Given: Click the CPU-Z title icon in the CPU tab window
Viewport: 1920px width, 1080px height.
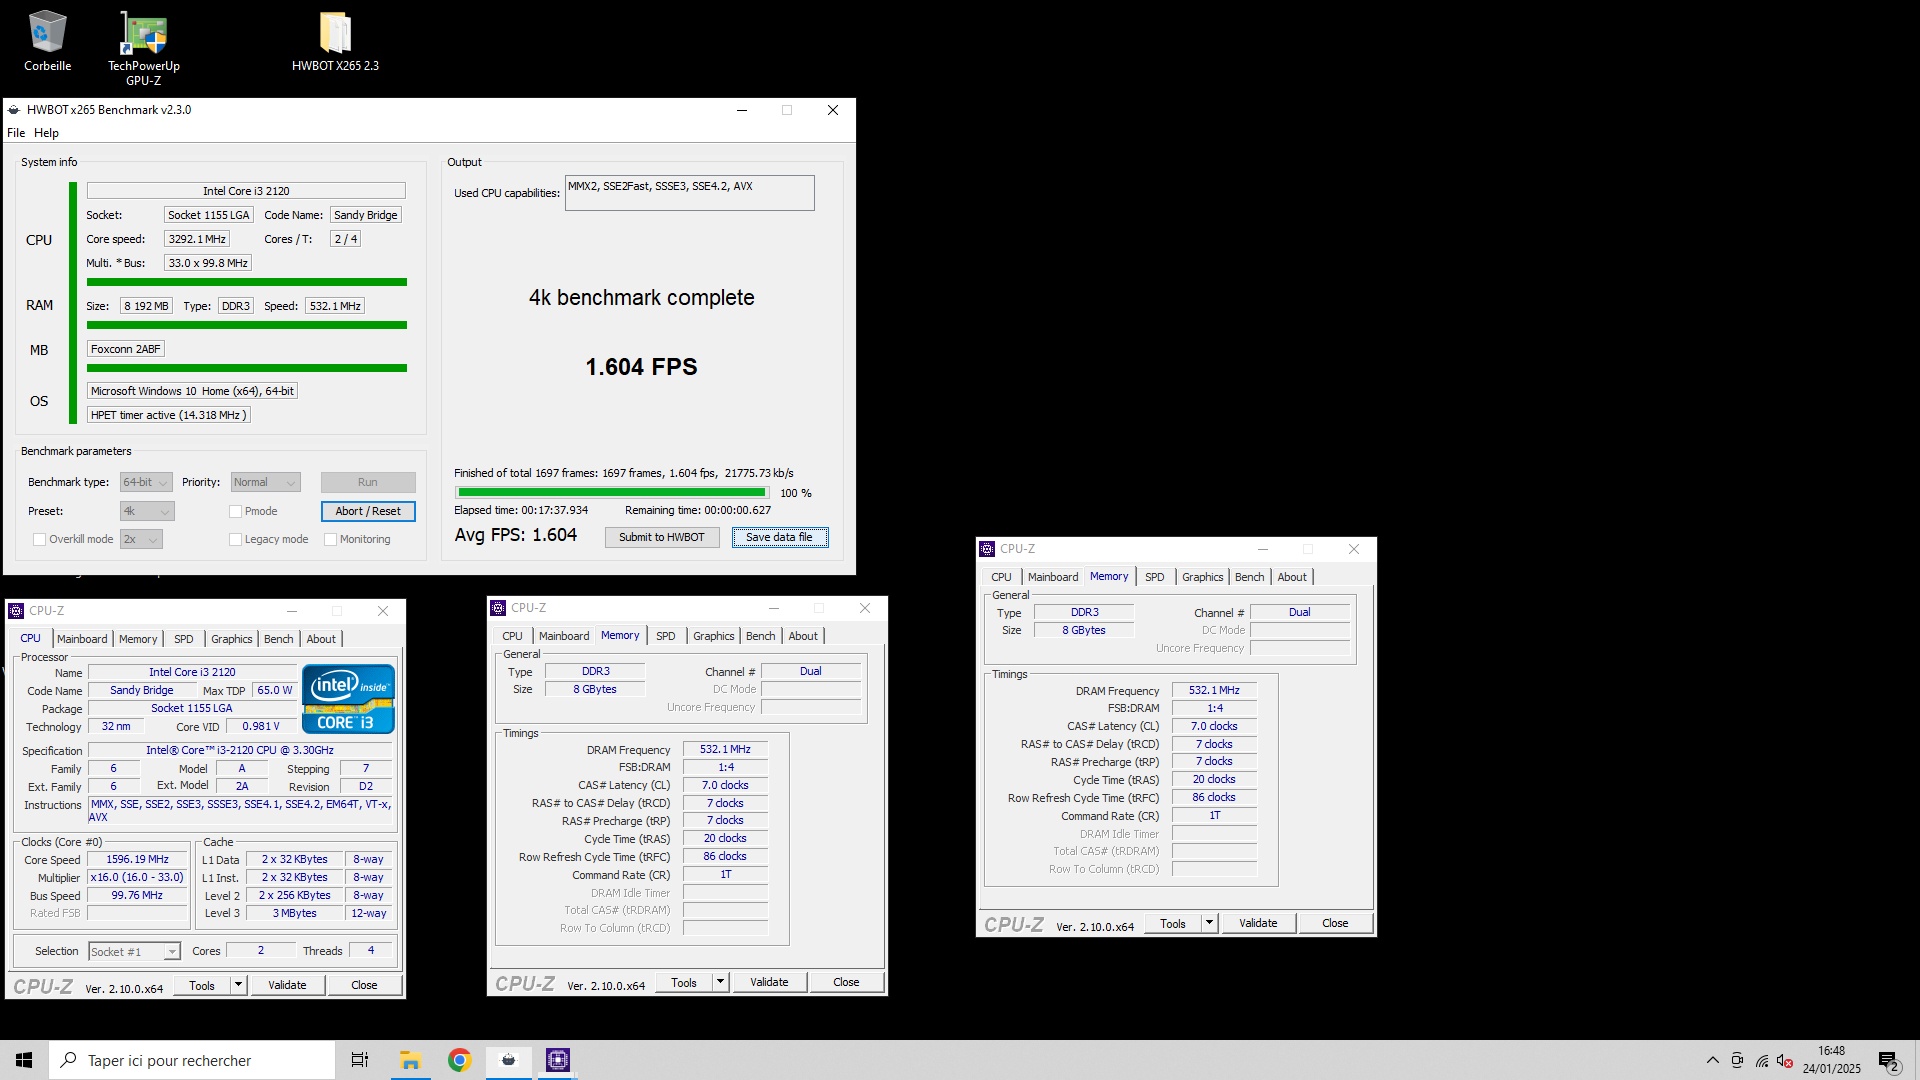Looking at the screenshot, I should point(16,611).
